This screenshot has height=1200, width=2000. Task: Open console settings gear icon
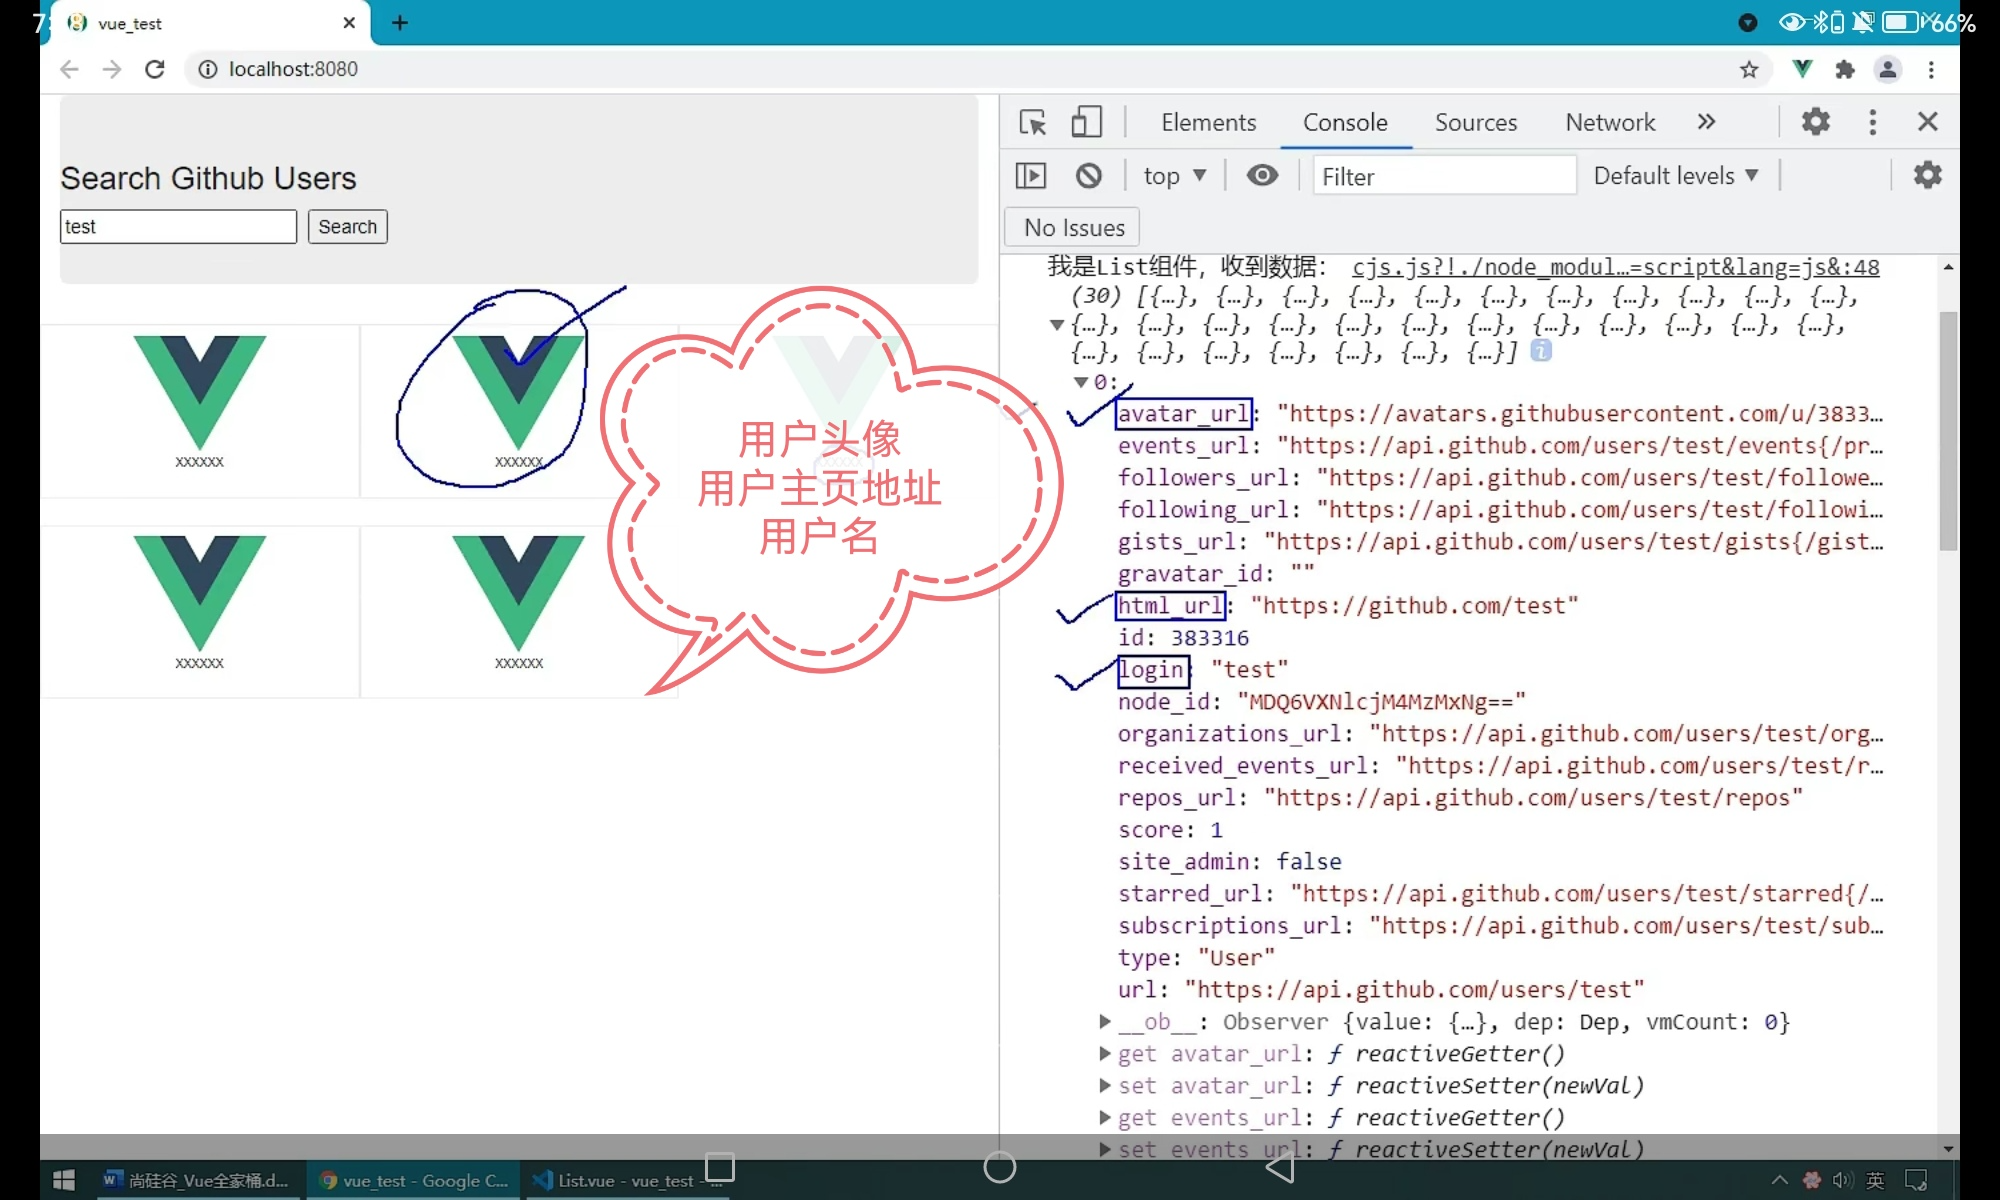1927,176
